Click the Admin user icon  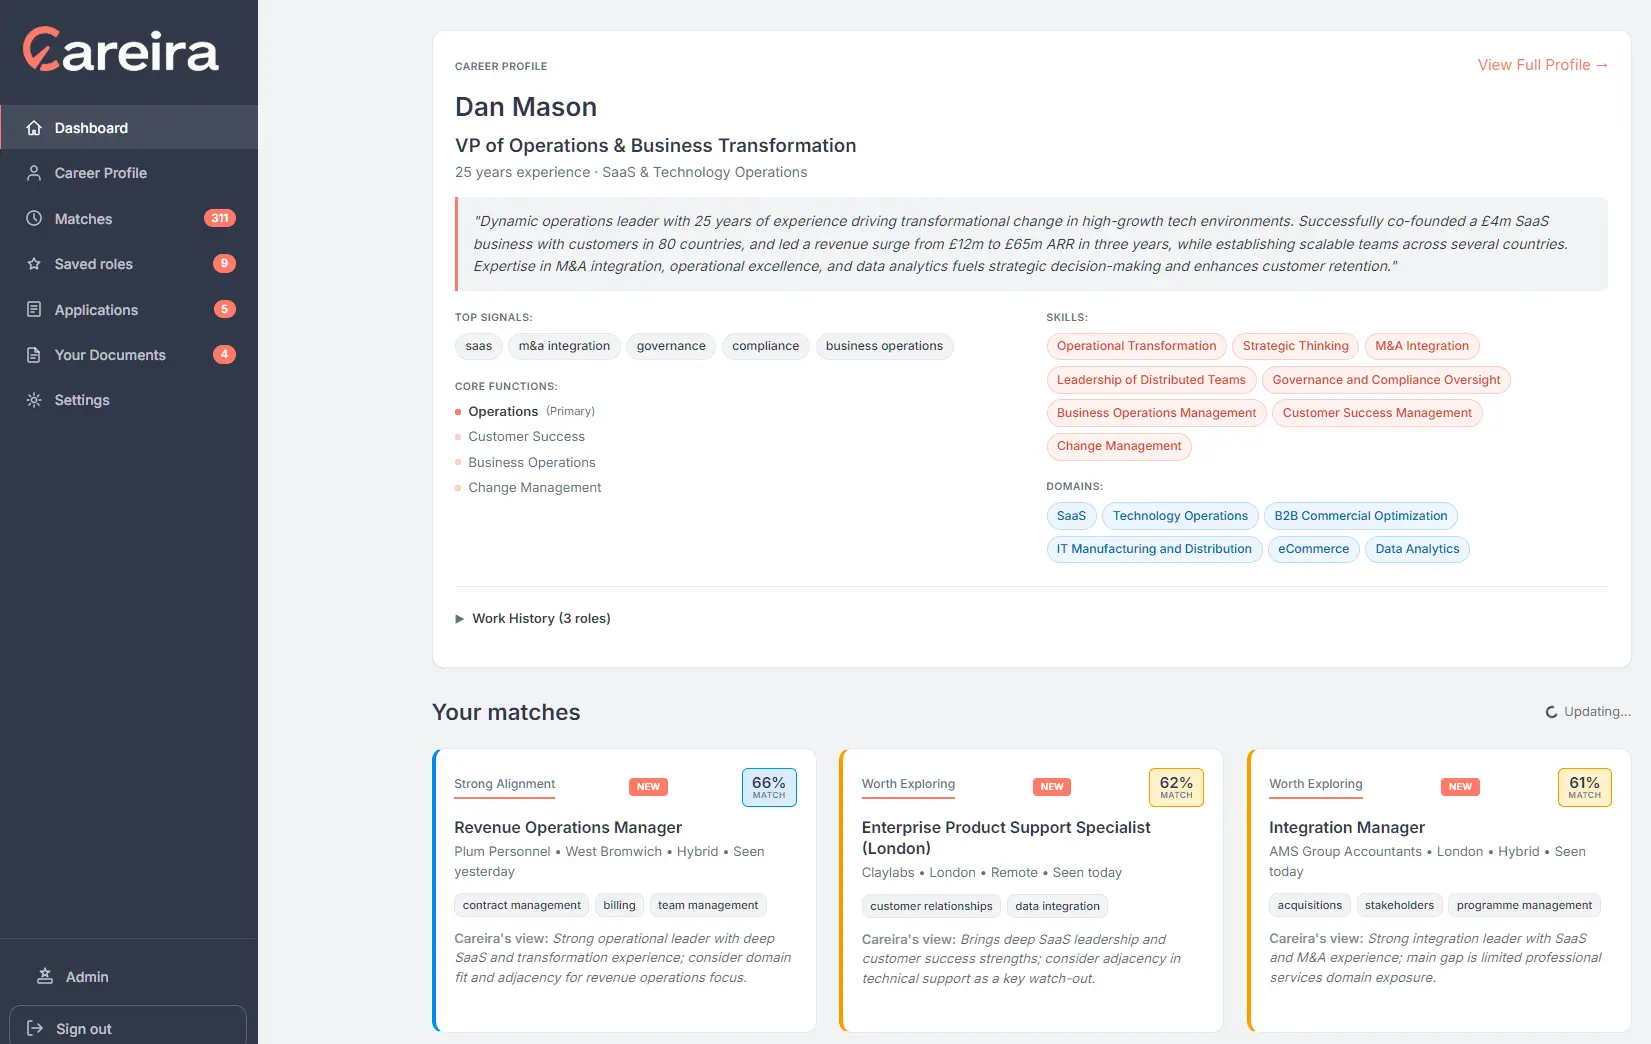[45, 976]
